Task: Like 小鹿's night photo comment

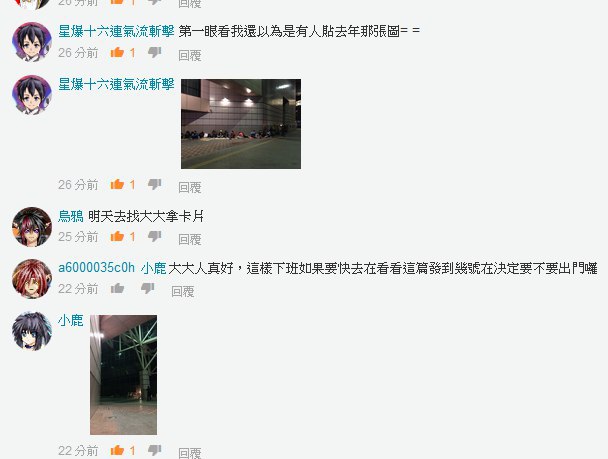Action: [x=117, y=450]
